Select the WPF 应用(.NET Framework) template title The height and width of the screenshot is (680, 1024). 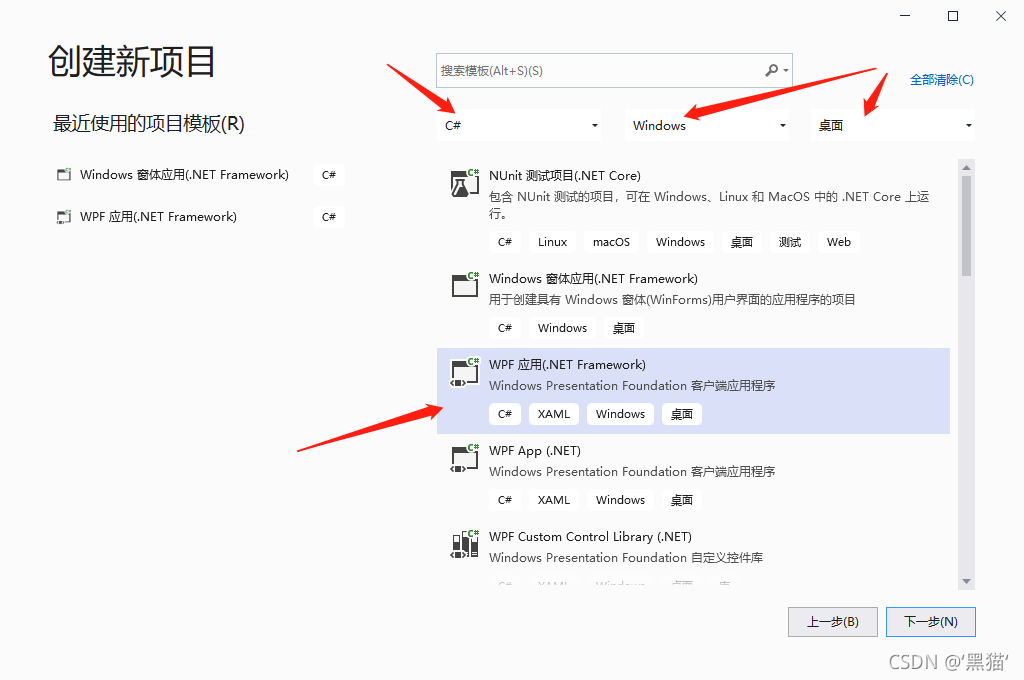567,364
